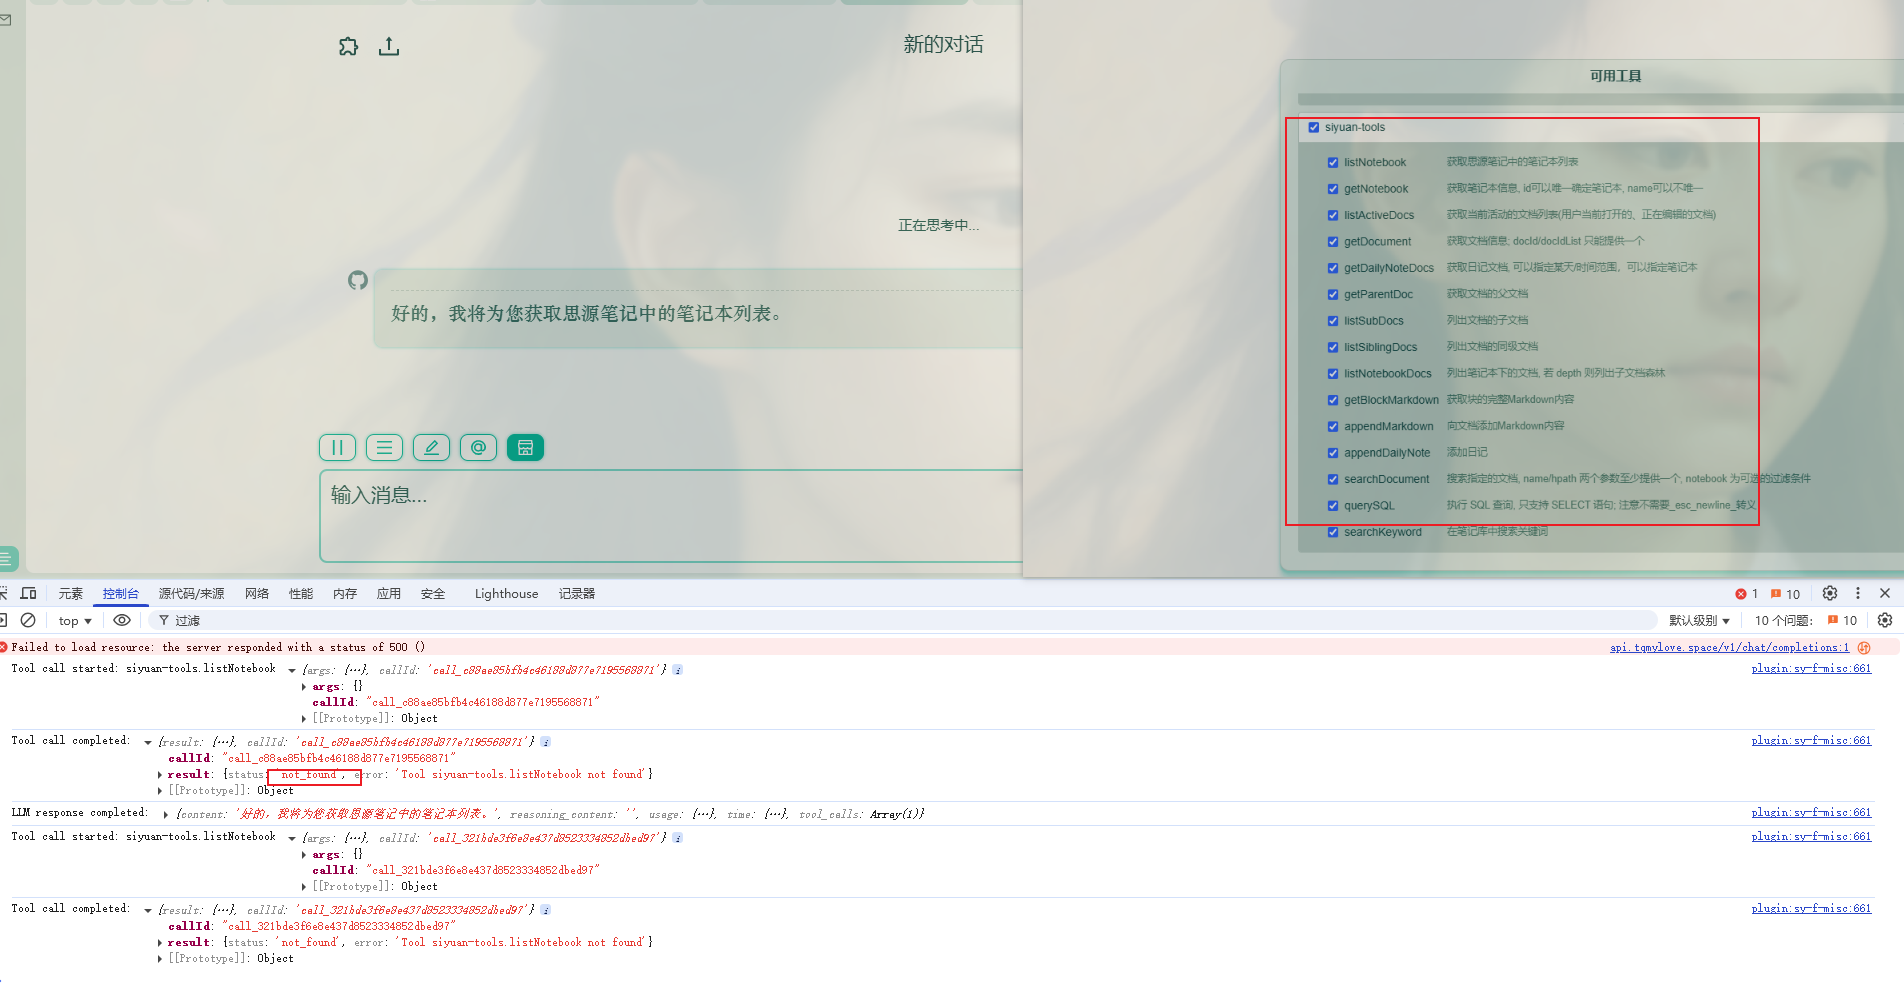Click the sidebar lines icon at chat's lower left
This screenshot has width=1904, height=994.
6,559
